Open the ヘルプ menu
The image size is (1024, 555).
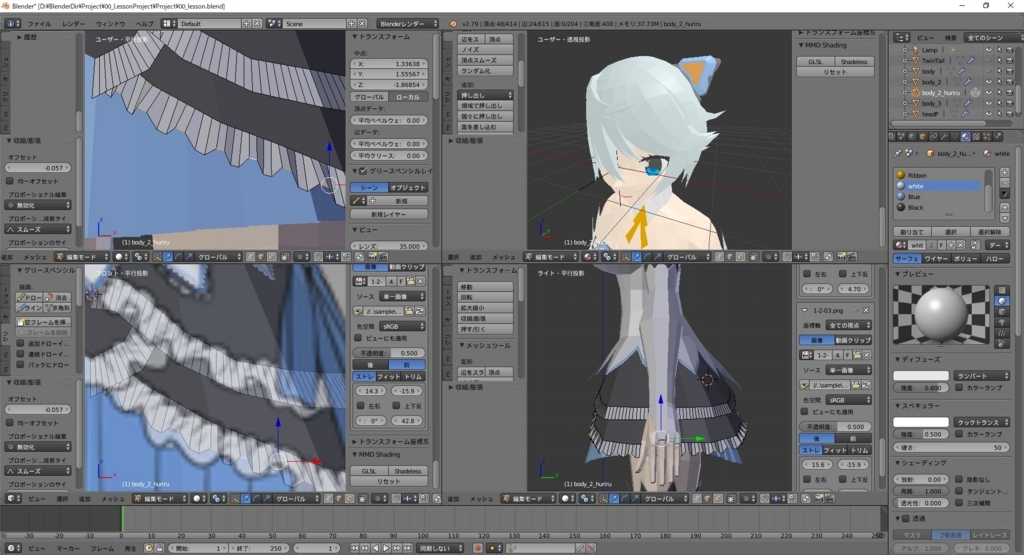[144, 24]
